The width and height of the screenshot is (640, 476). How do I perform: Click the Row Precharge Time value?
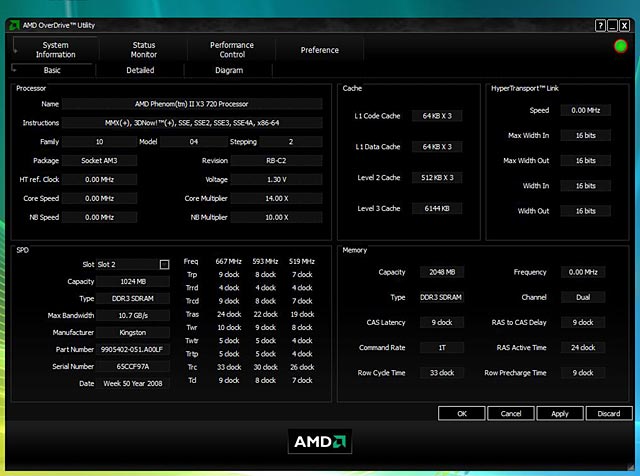[x=583, y=373]
